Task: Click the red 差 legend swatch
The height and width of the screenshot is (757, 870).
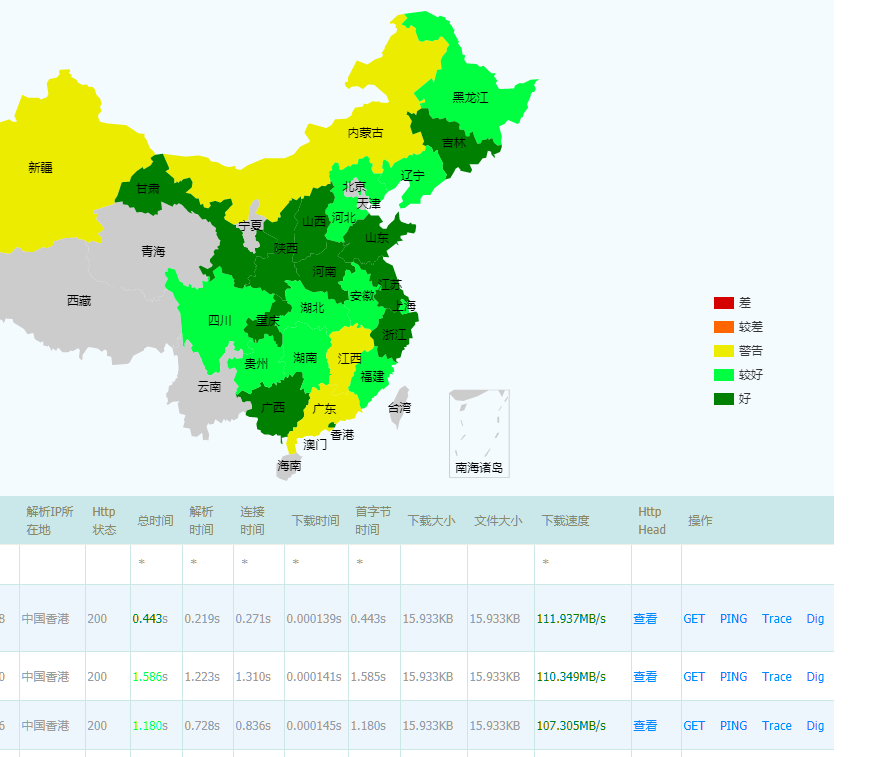Action: (x=724, y=303)
